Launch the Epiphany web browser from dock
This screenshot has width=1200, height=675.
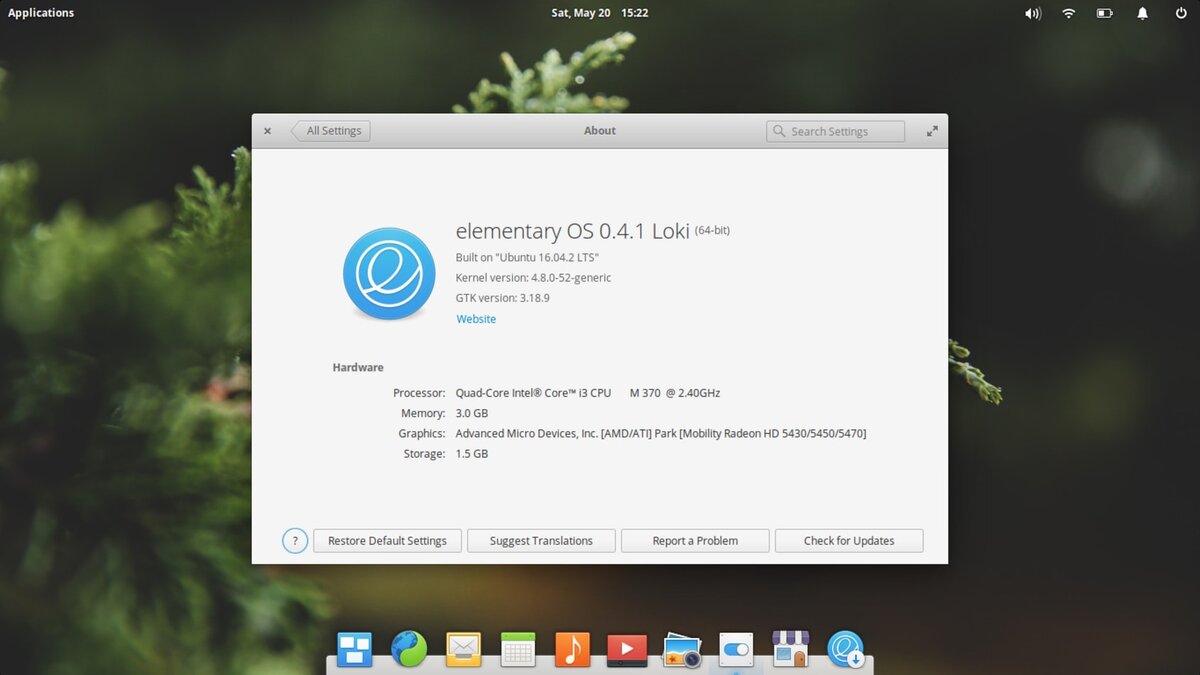(409, 649)
